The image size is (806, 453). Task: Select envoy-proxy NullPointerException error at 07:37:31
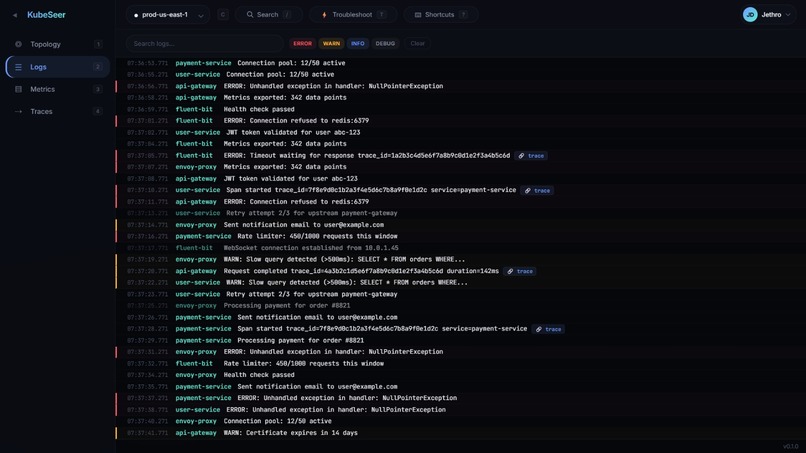(461, 352)
